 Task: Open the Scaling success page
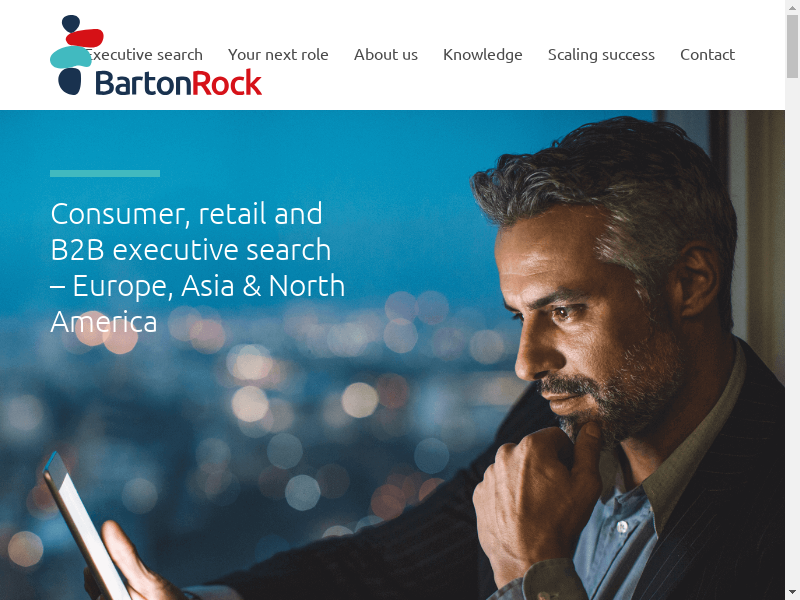coord(601,55)
